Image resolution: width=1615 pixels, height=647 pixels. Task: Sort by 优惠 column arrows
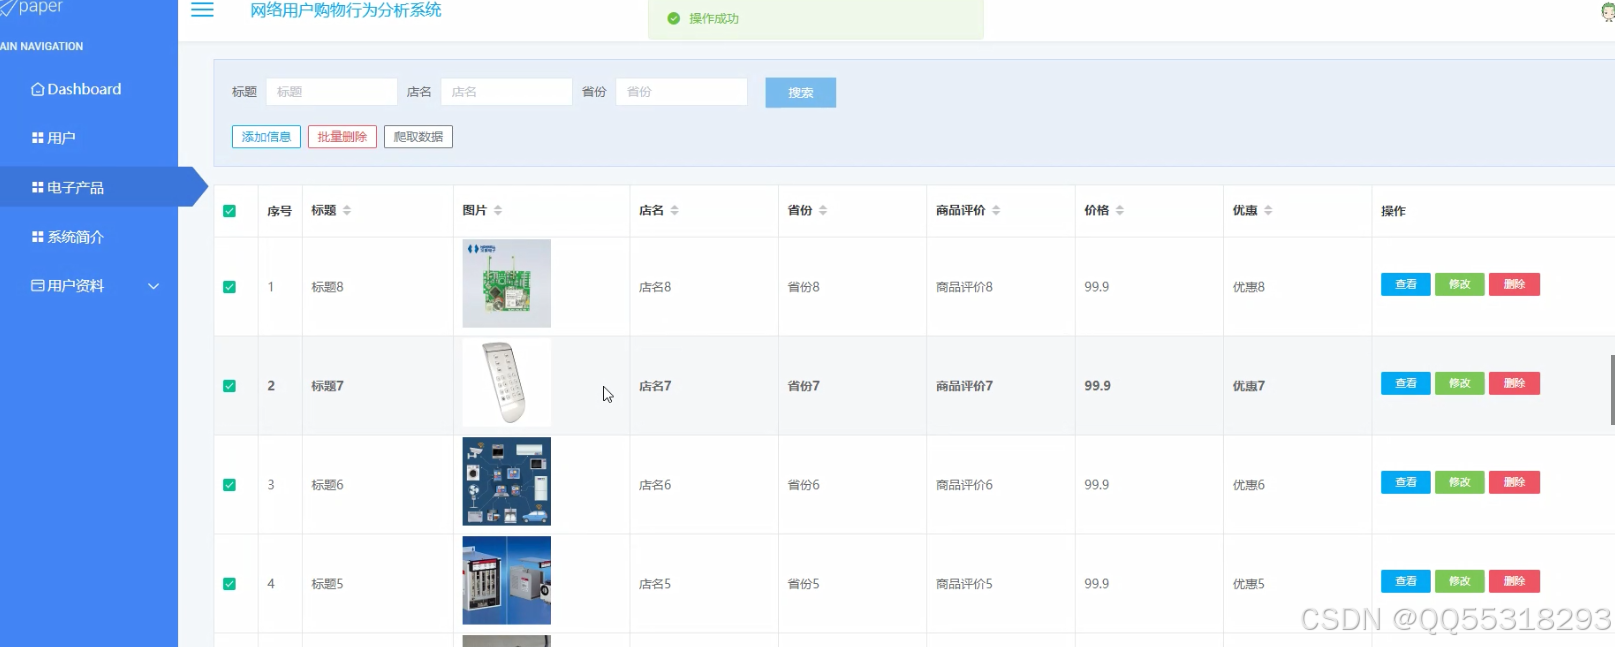1268,210
